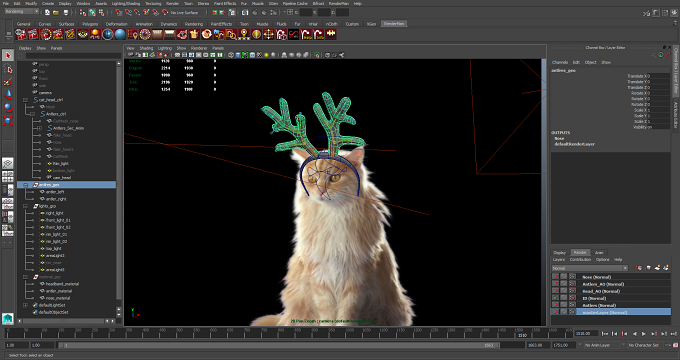The height and width of the screenshot is (360, 680).
Task: Switch to the Display layer tab
Action: point(560,252)
